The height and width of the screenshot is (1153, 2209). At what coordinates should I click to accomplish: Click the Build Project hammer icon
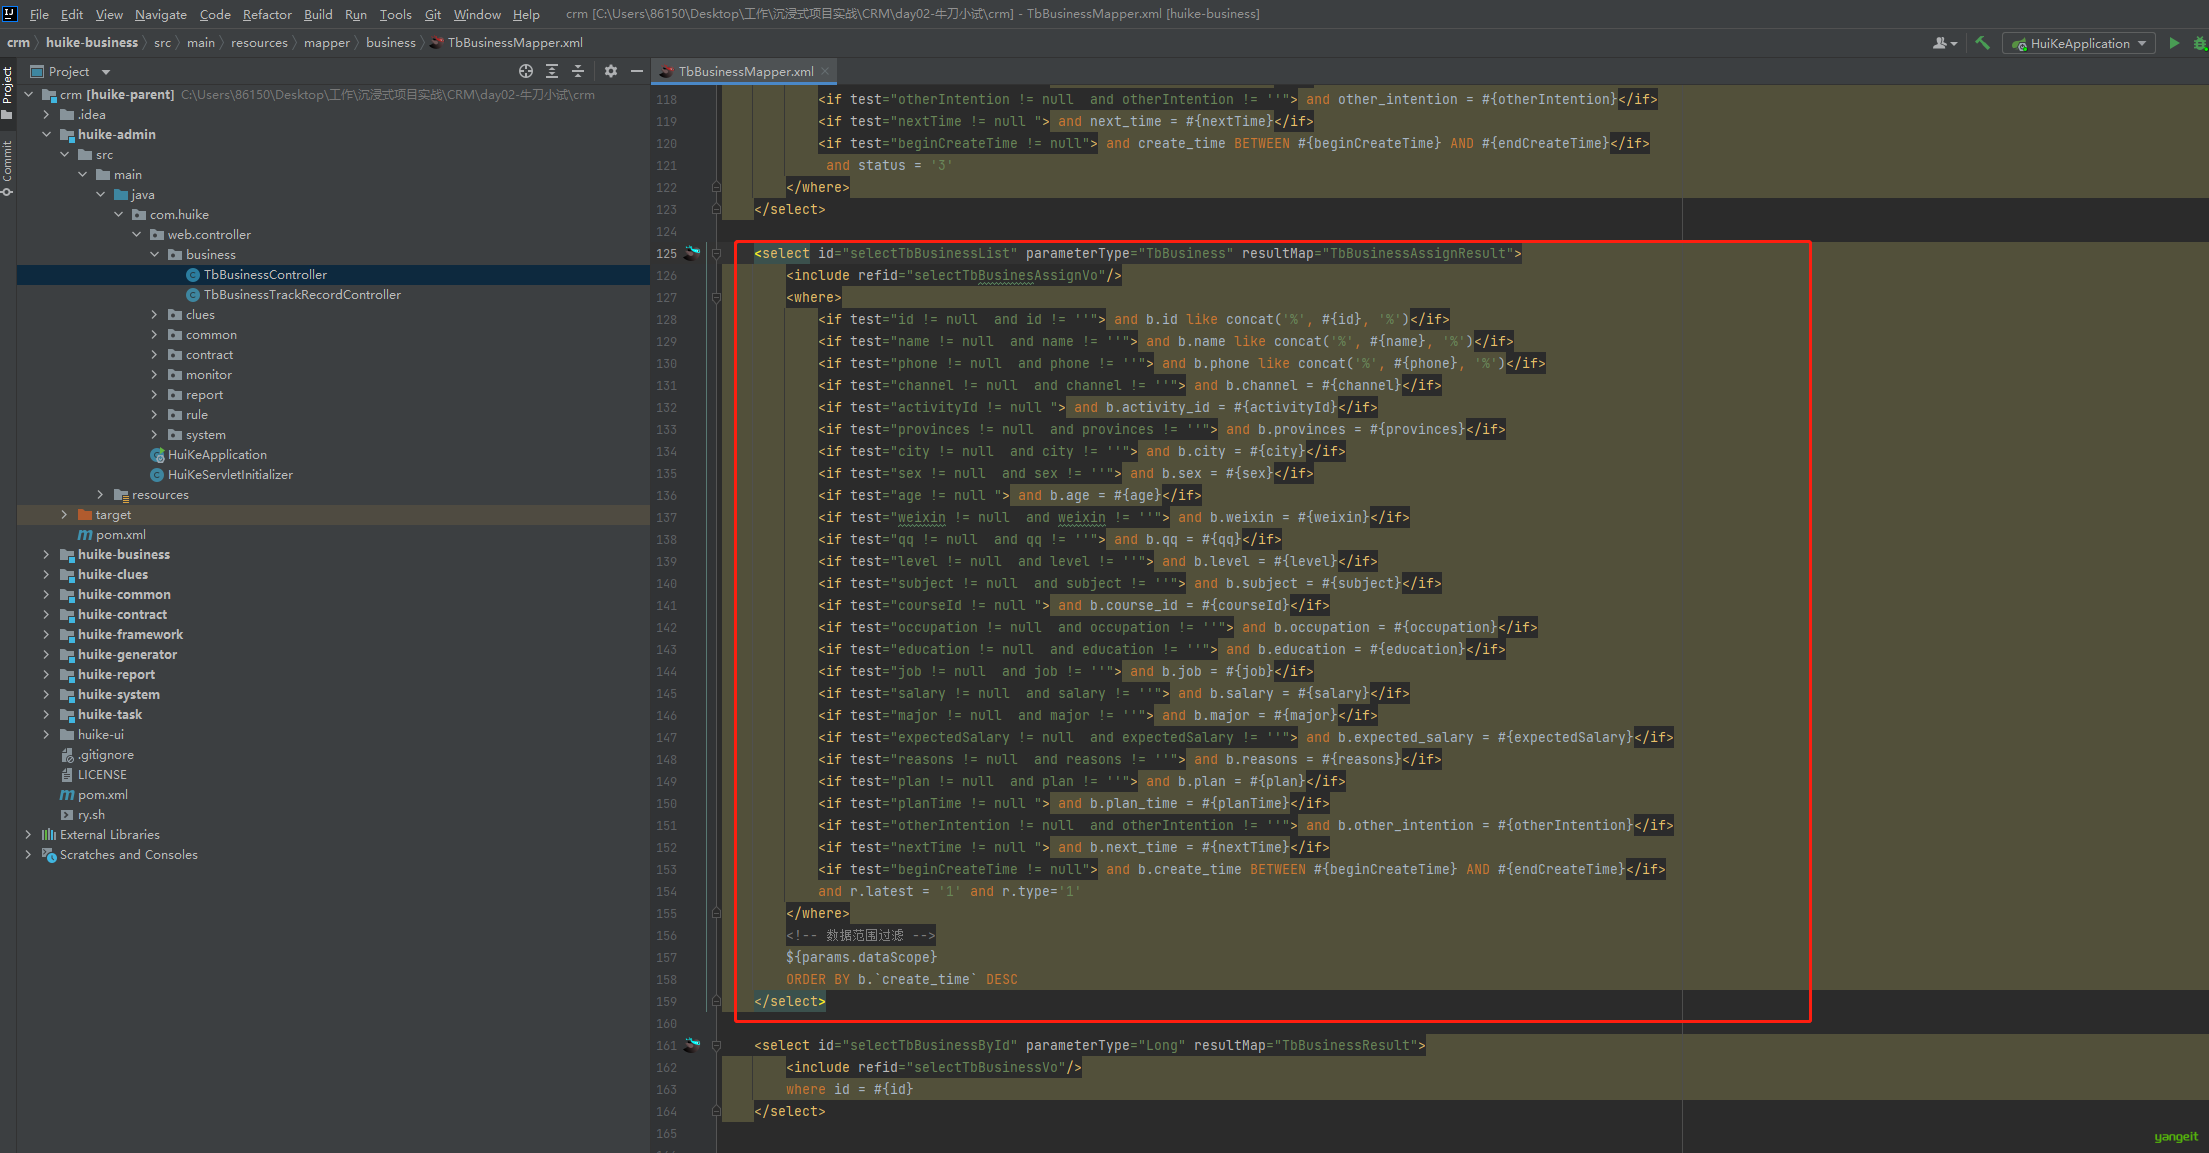coord(1982,43)
